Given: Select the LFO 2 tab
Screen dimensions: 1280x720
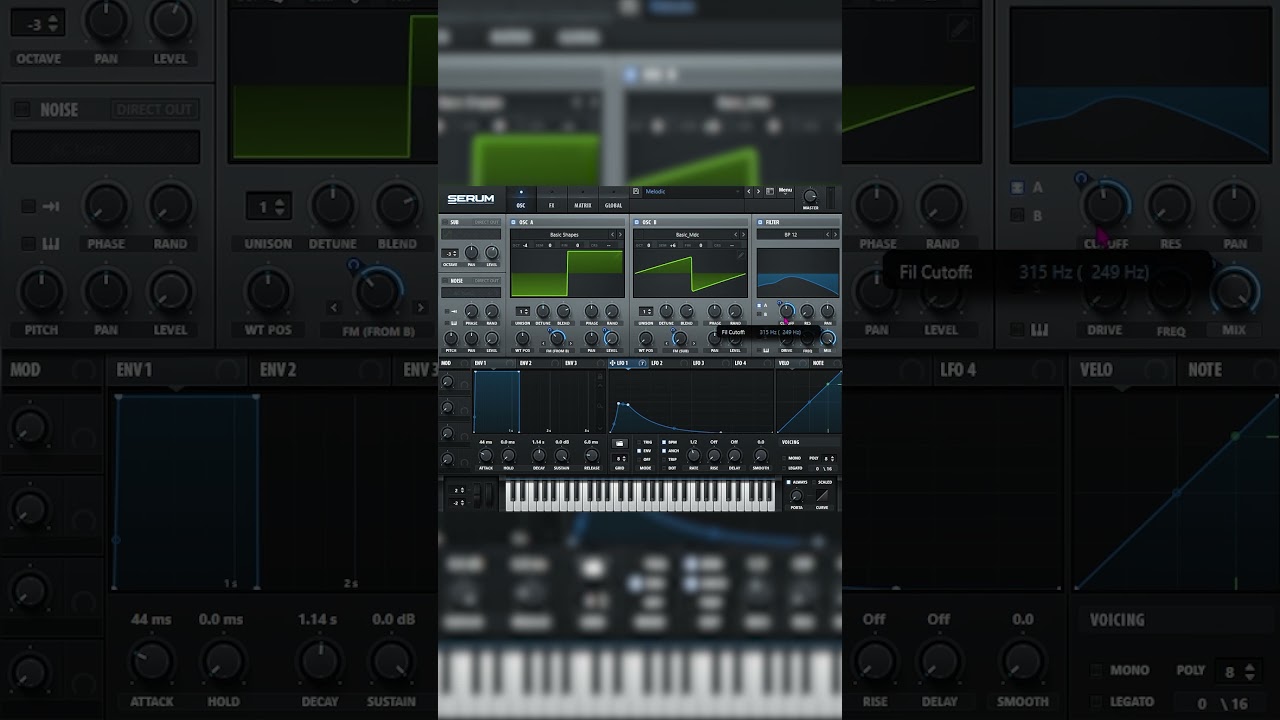Looking at the screenshot, I should 669,363.
